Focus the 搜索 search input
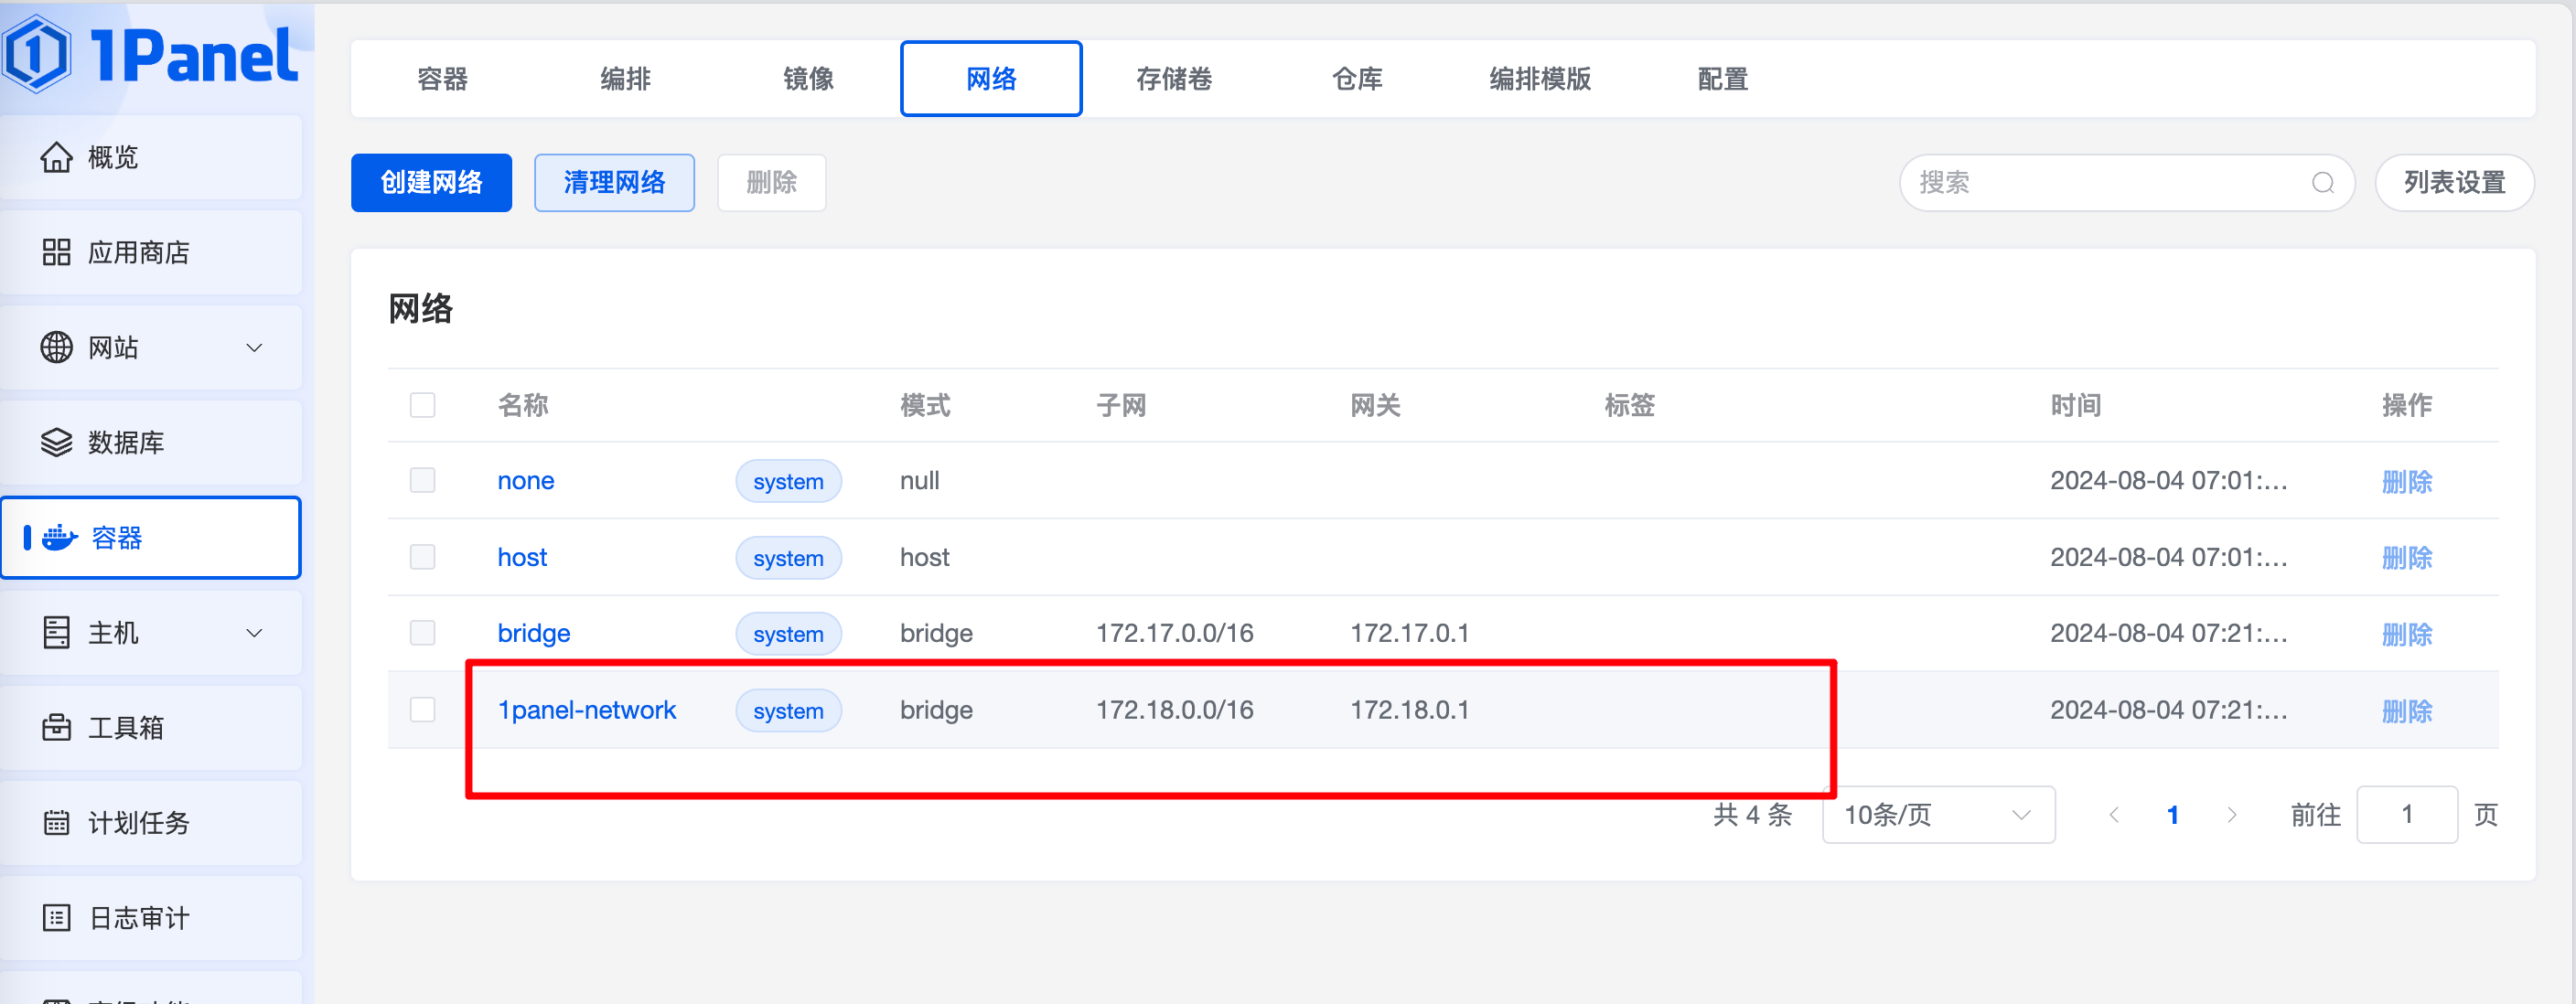The width and height of the screenshot is (2576, 1004). [2127, 183]
